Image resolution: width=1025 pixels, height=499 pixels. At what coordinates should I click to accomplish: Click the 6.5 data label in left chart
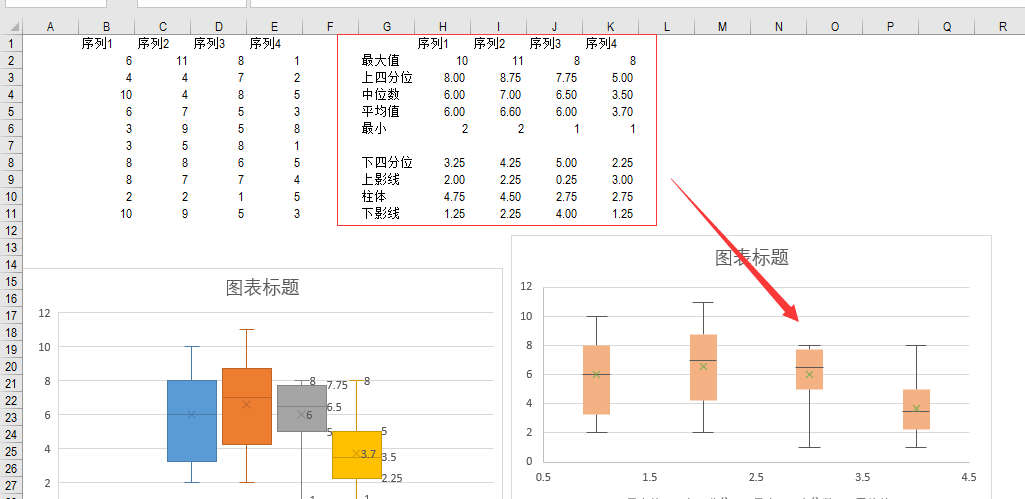pos(333,407)
